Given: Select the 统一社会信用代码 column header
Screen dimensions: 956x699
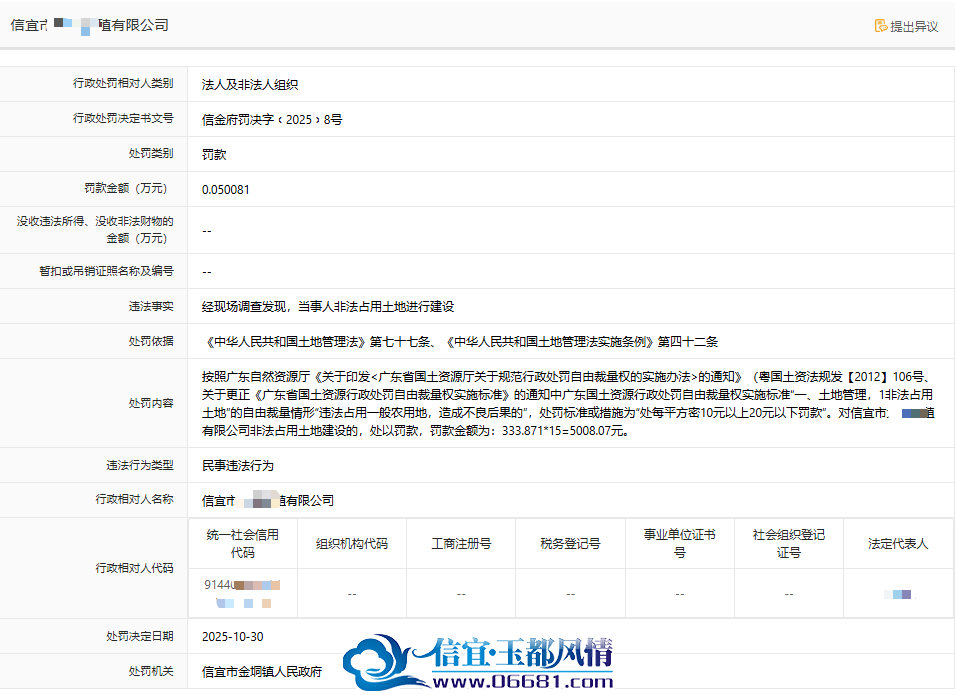Looking at the screenshot, I should (x=243, y=543).
